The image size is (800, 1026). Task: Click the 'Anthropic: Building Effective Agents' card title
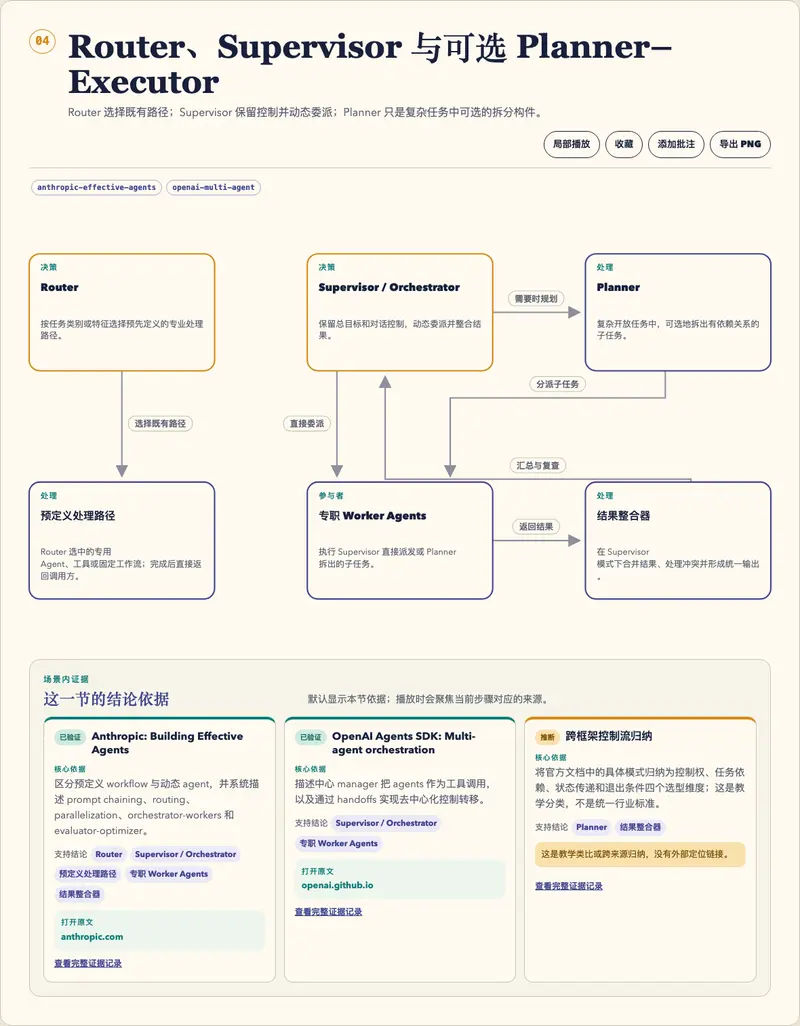167,743
